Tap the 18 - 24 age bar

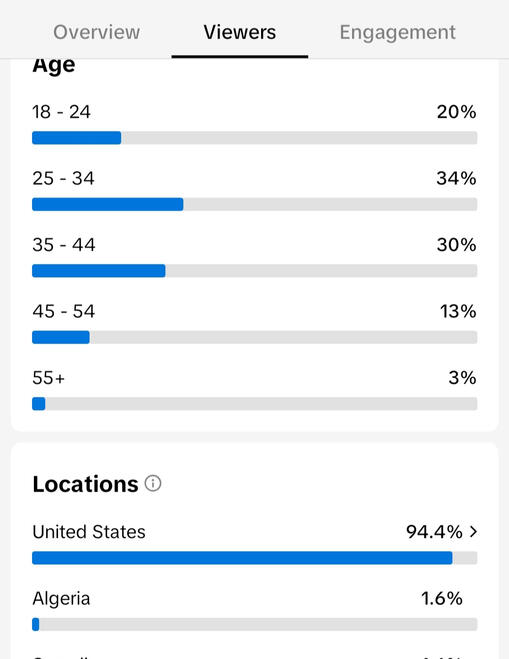click(x=255, y=138)
